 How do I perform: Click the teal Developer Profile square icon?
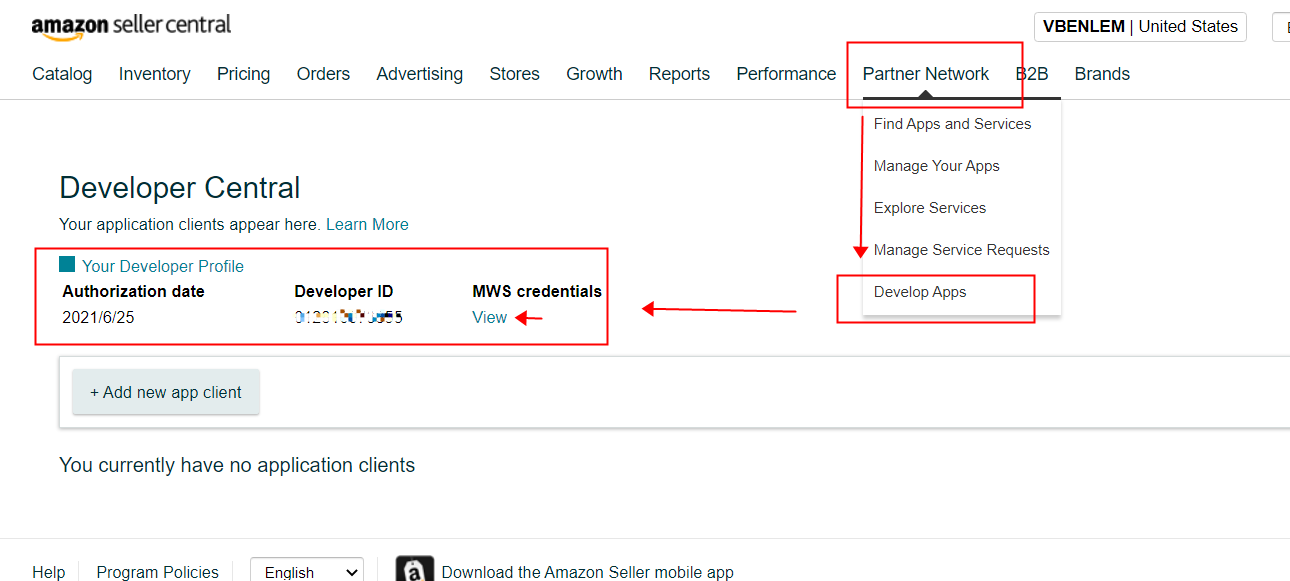tap(67, 265)
